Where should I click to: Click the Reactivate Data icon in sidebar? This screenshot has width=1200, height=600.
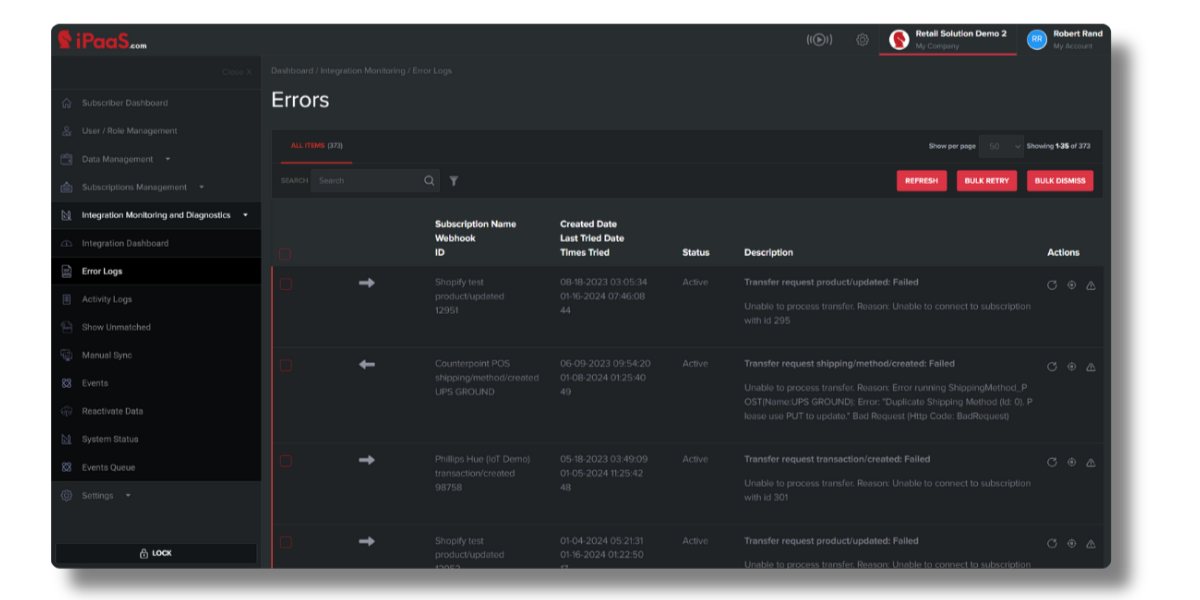click(66, 411)
